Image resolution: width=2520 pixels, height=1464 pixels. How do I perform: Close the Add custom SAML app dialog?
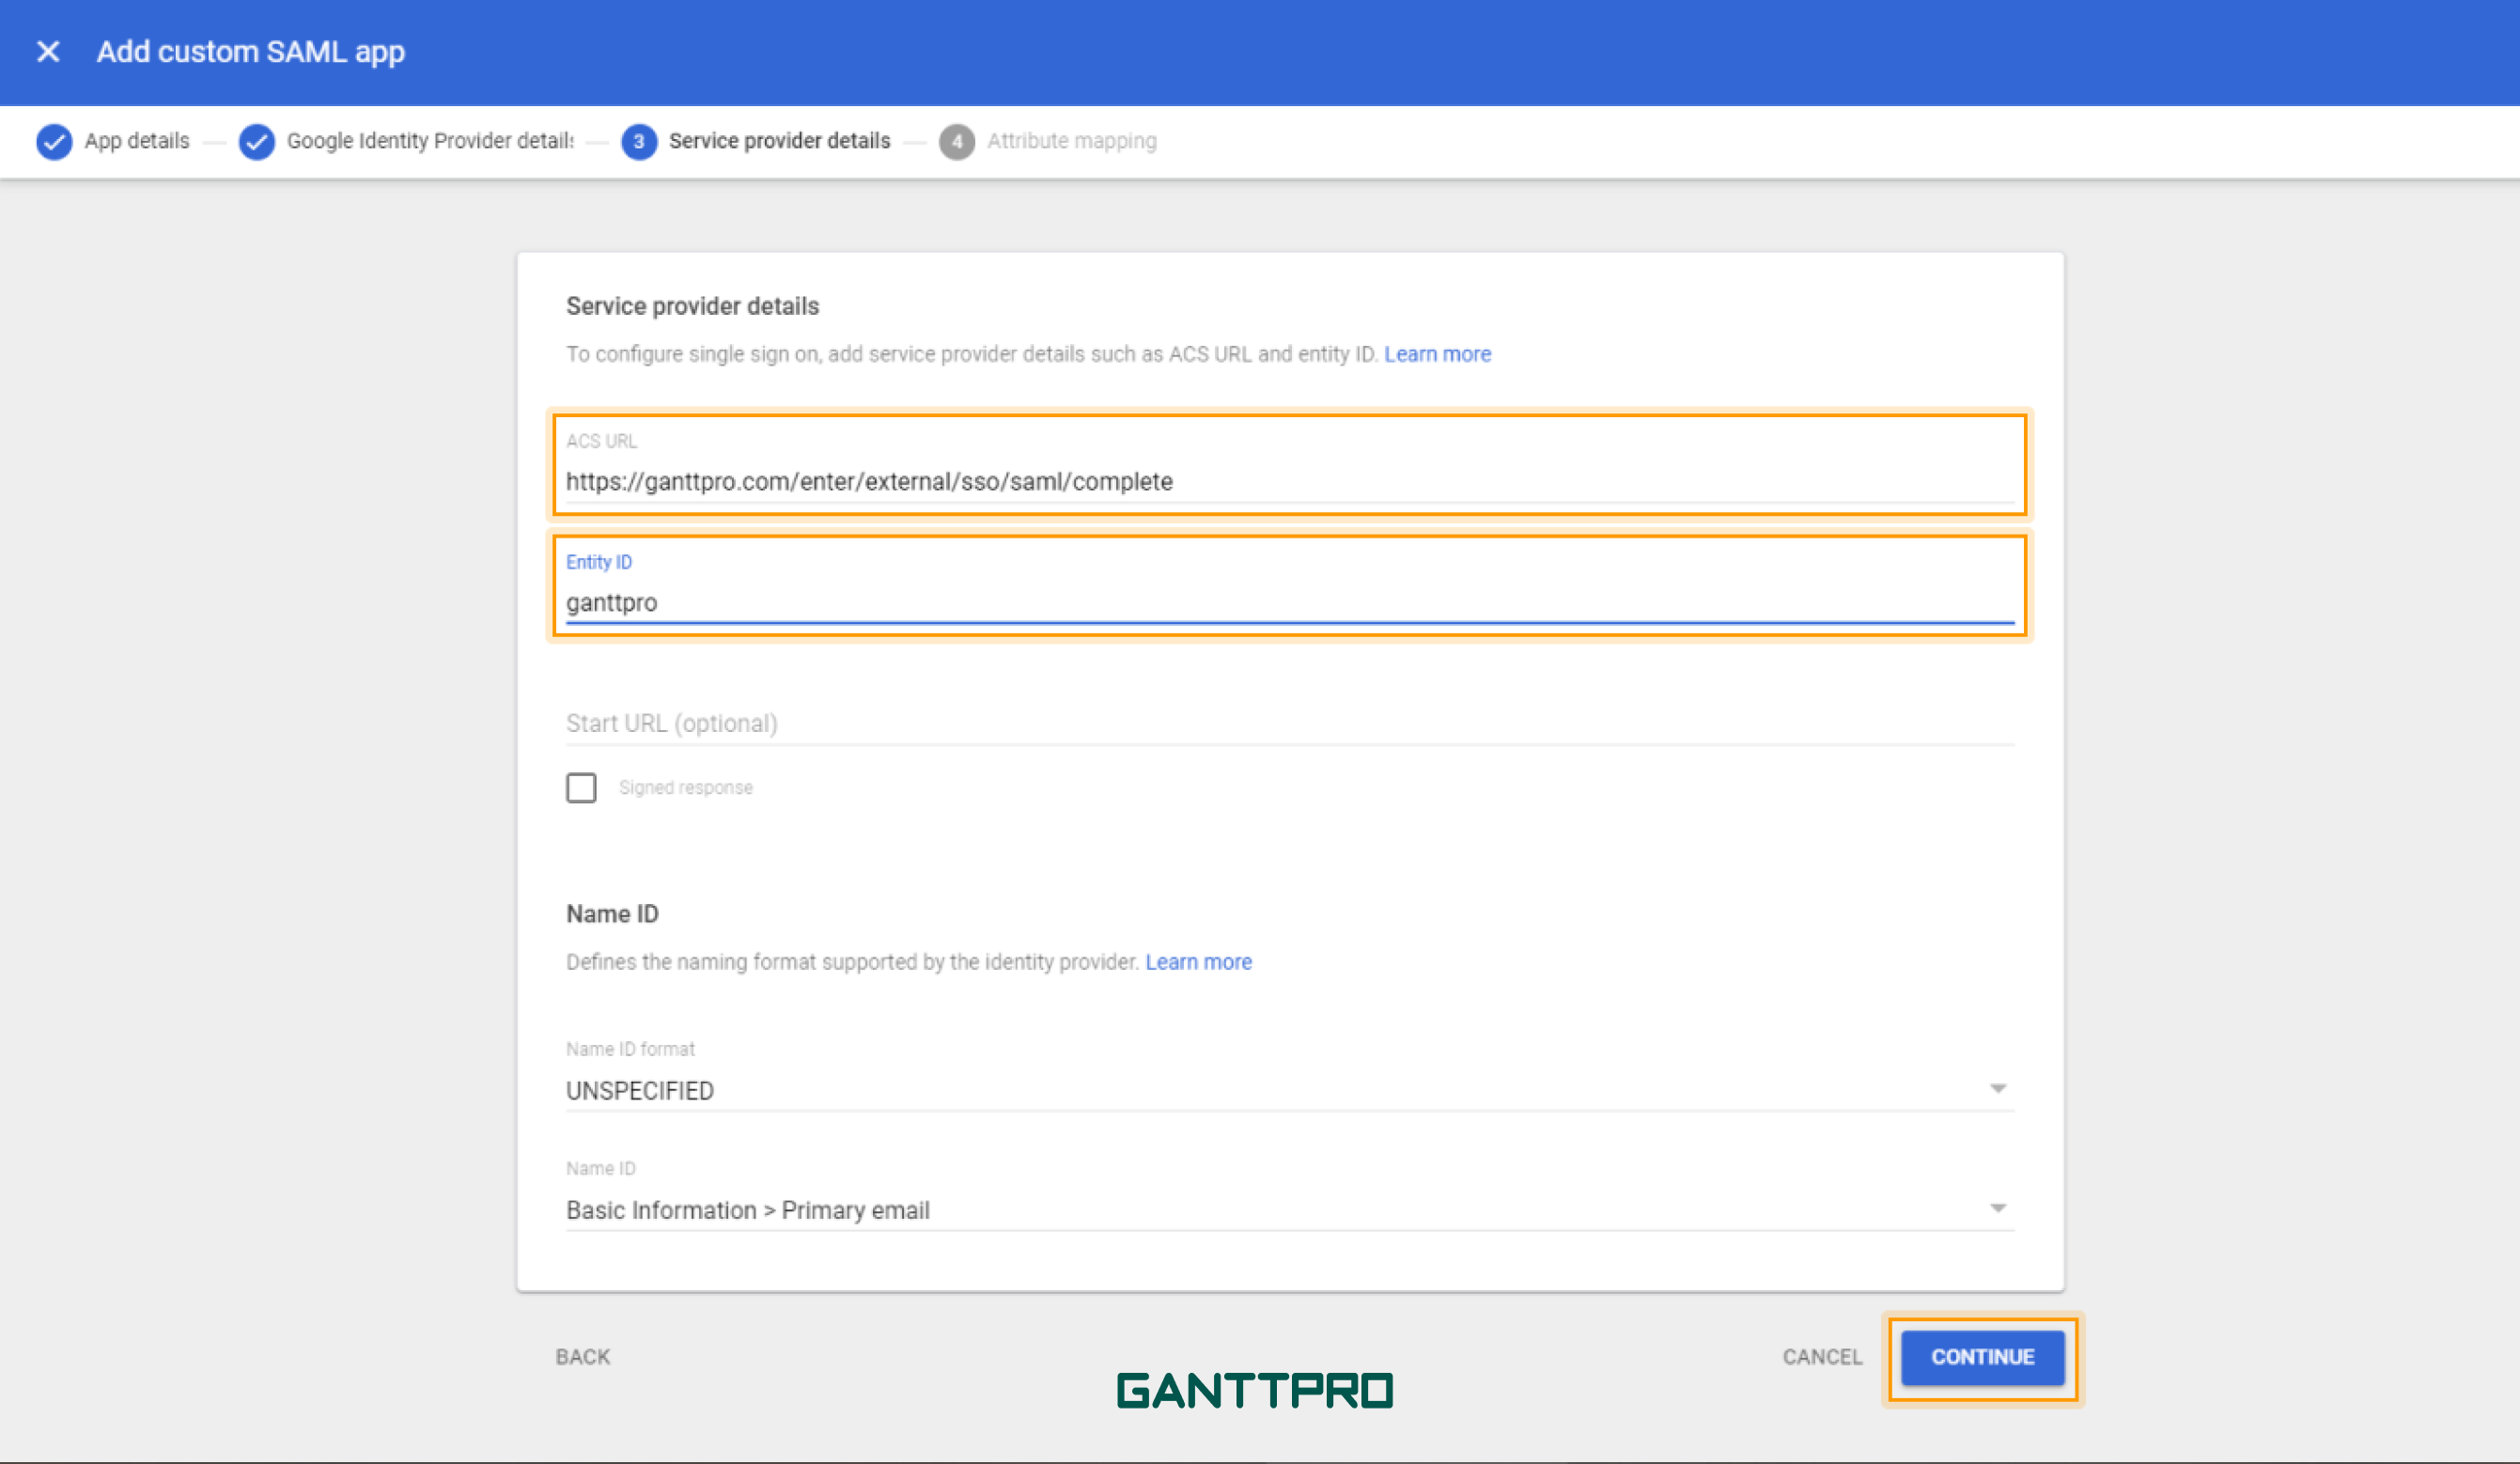pos(48,51)
